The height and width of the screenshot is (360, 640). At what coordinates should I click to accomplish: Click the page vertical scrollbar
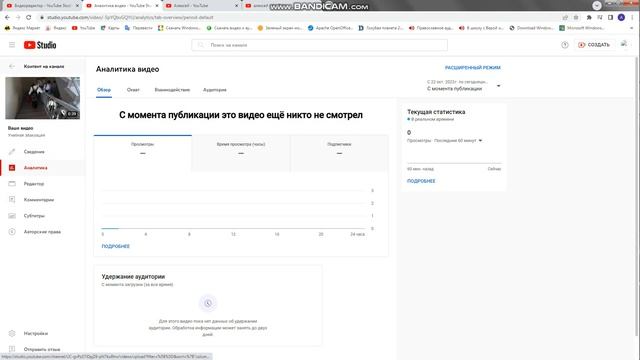(x=637, y=196)
